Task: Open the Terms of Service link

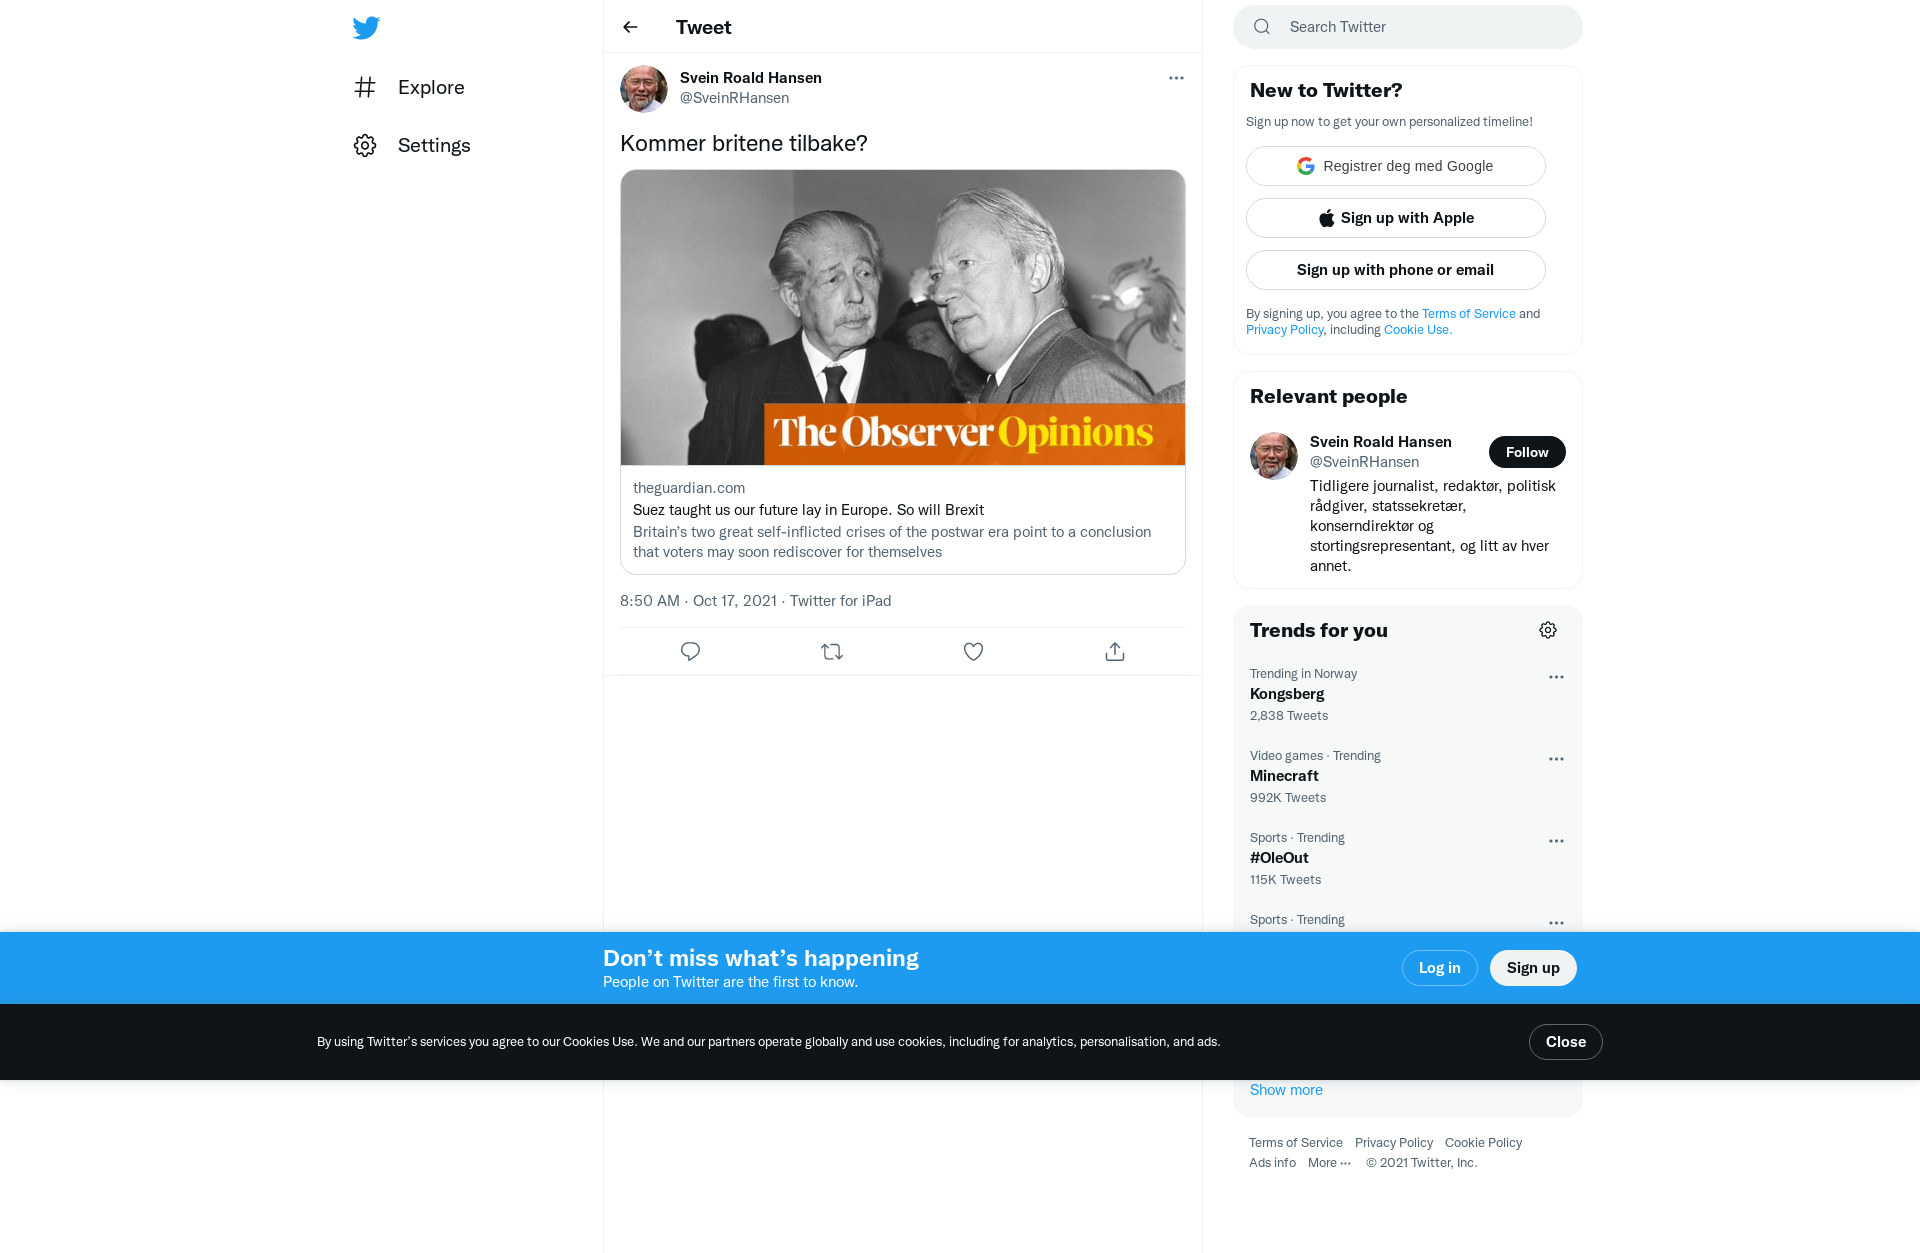Action: [x=1468, y=314]
